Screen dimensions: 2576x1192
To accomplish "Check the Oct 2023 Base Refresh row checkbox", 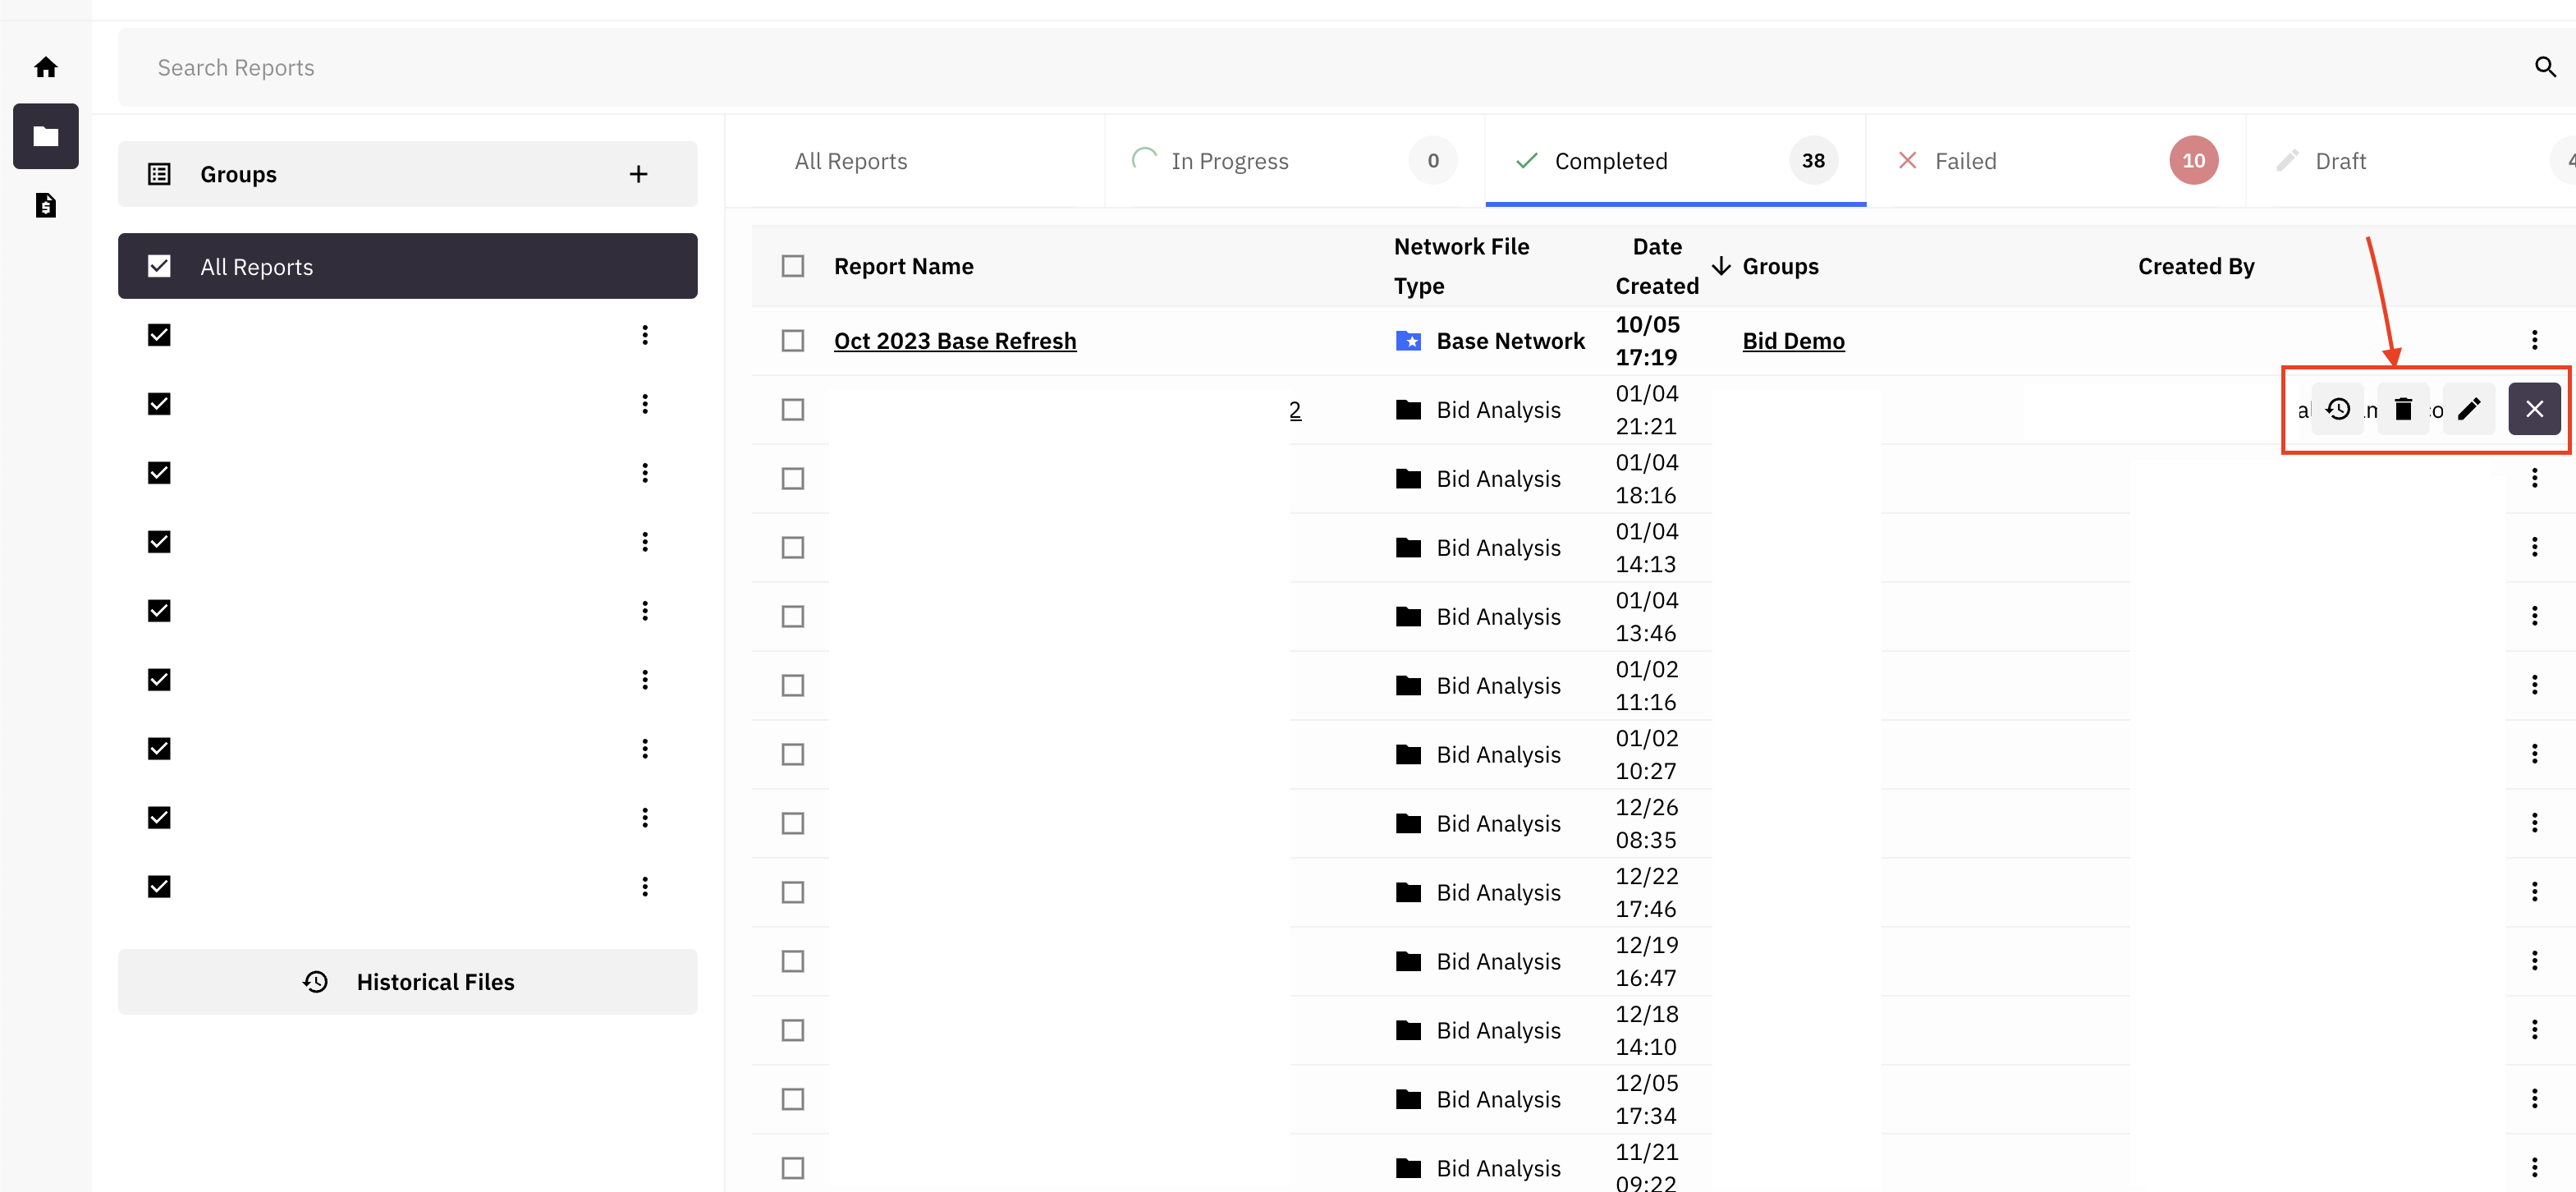I will tap(793, 341).
